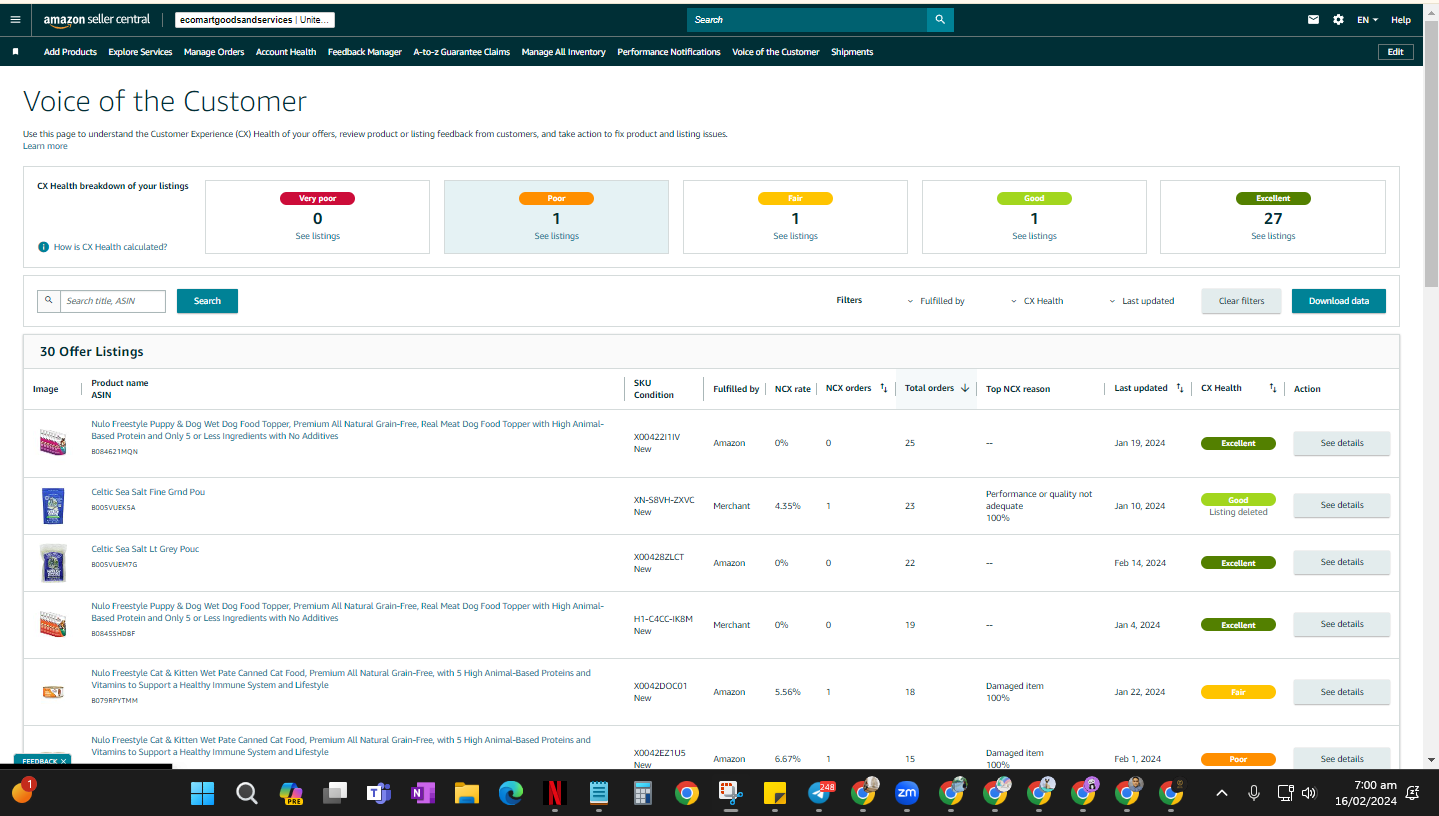The width and height of the screenshot is (1439, 816).
Task: Open Windows taskbar search
Action: (246, 793)
